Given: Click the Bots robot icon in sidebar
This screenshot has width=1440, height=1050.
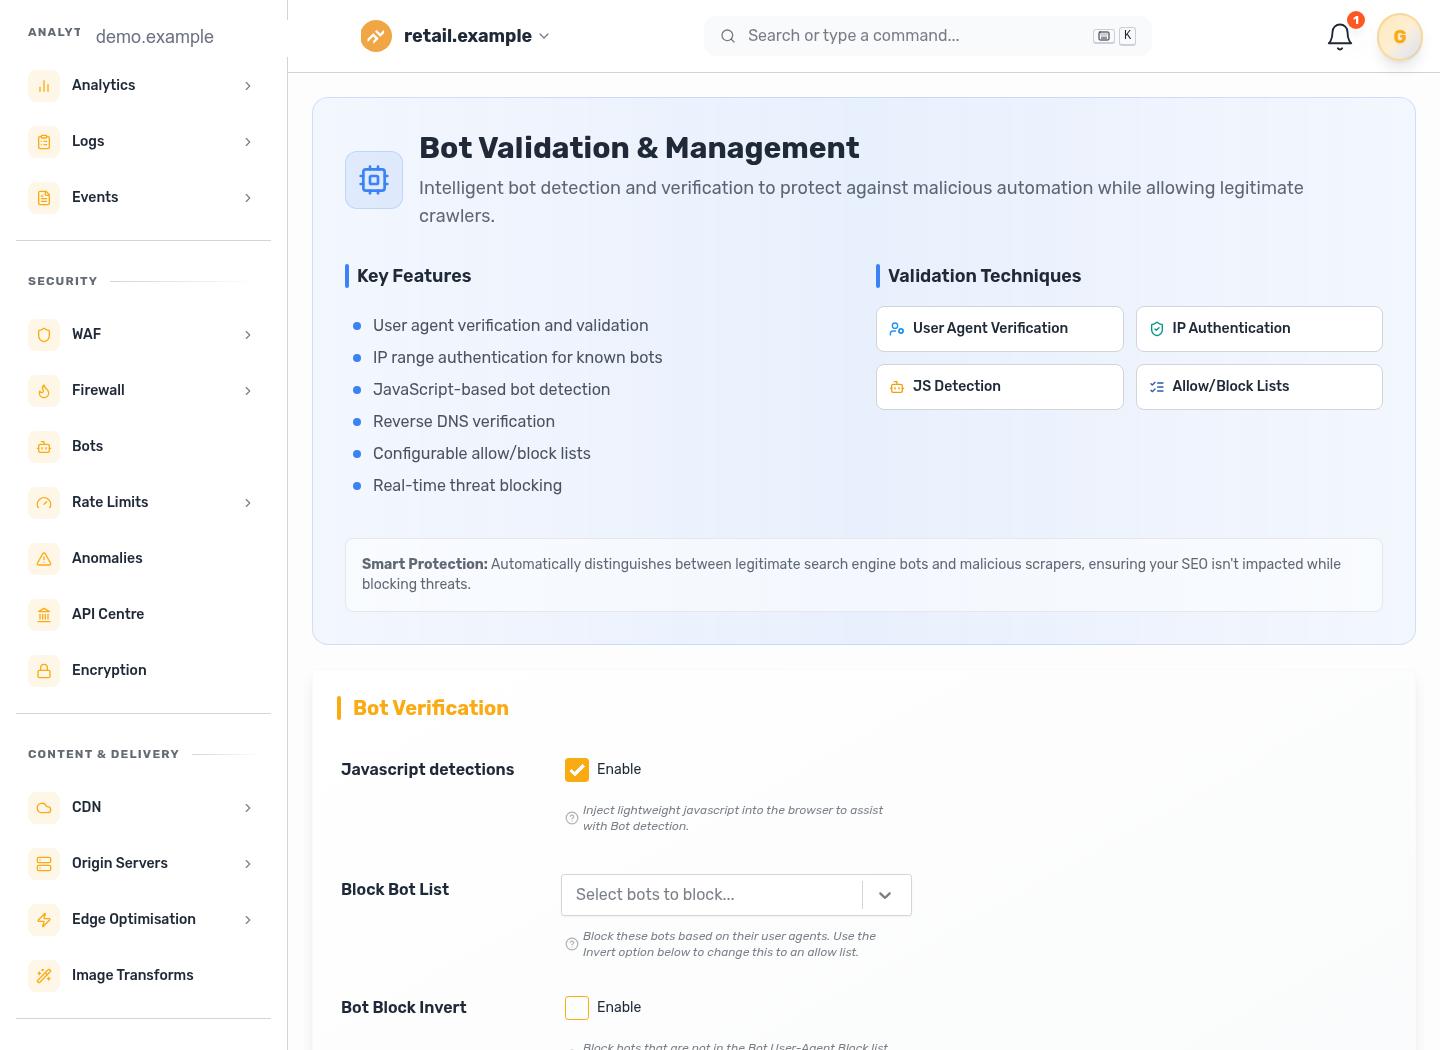Looking at the screenshot, I should pos(44,447).
